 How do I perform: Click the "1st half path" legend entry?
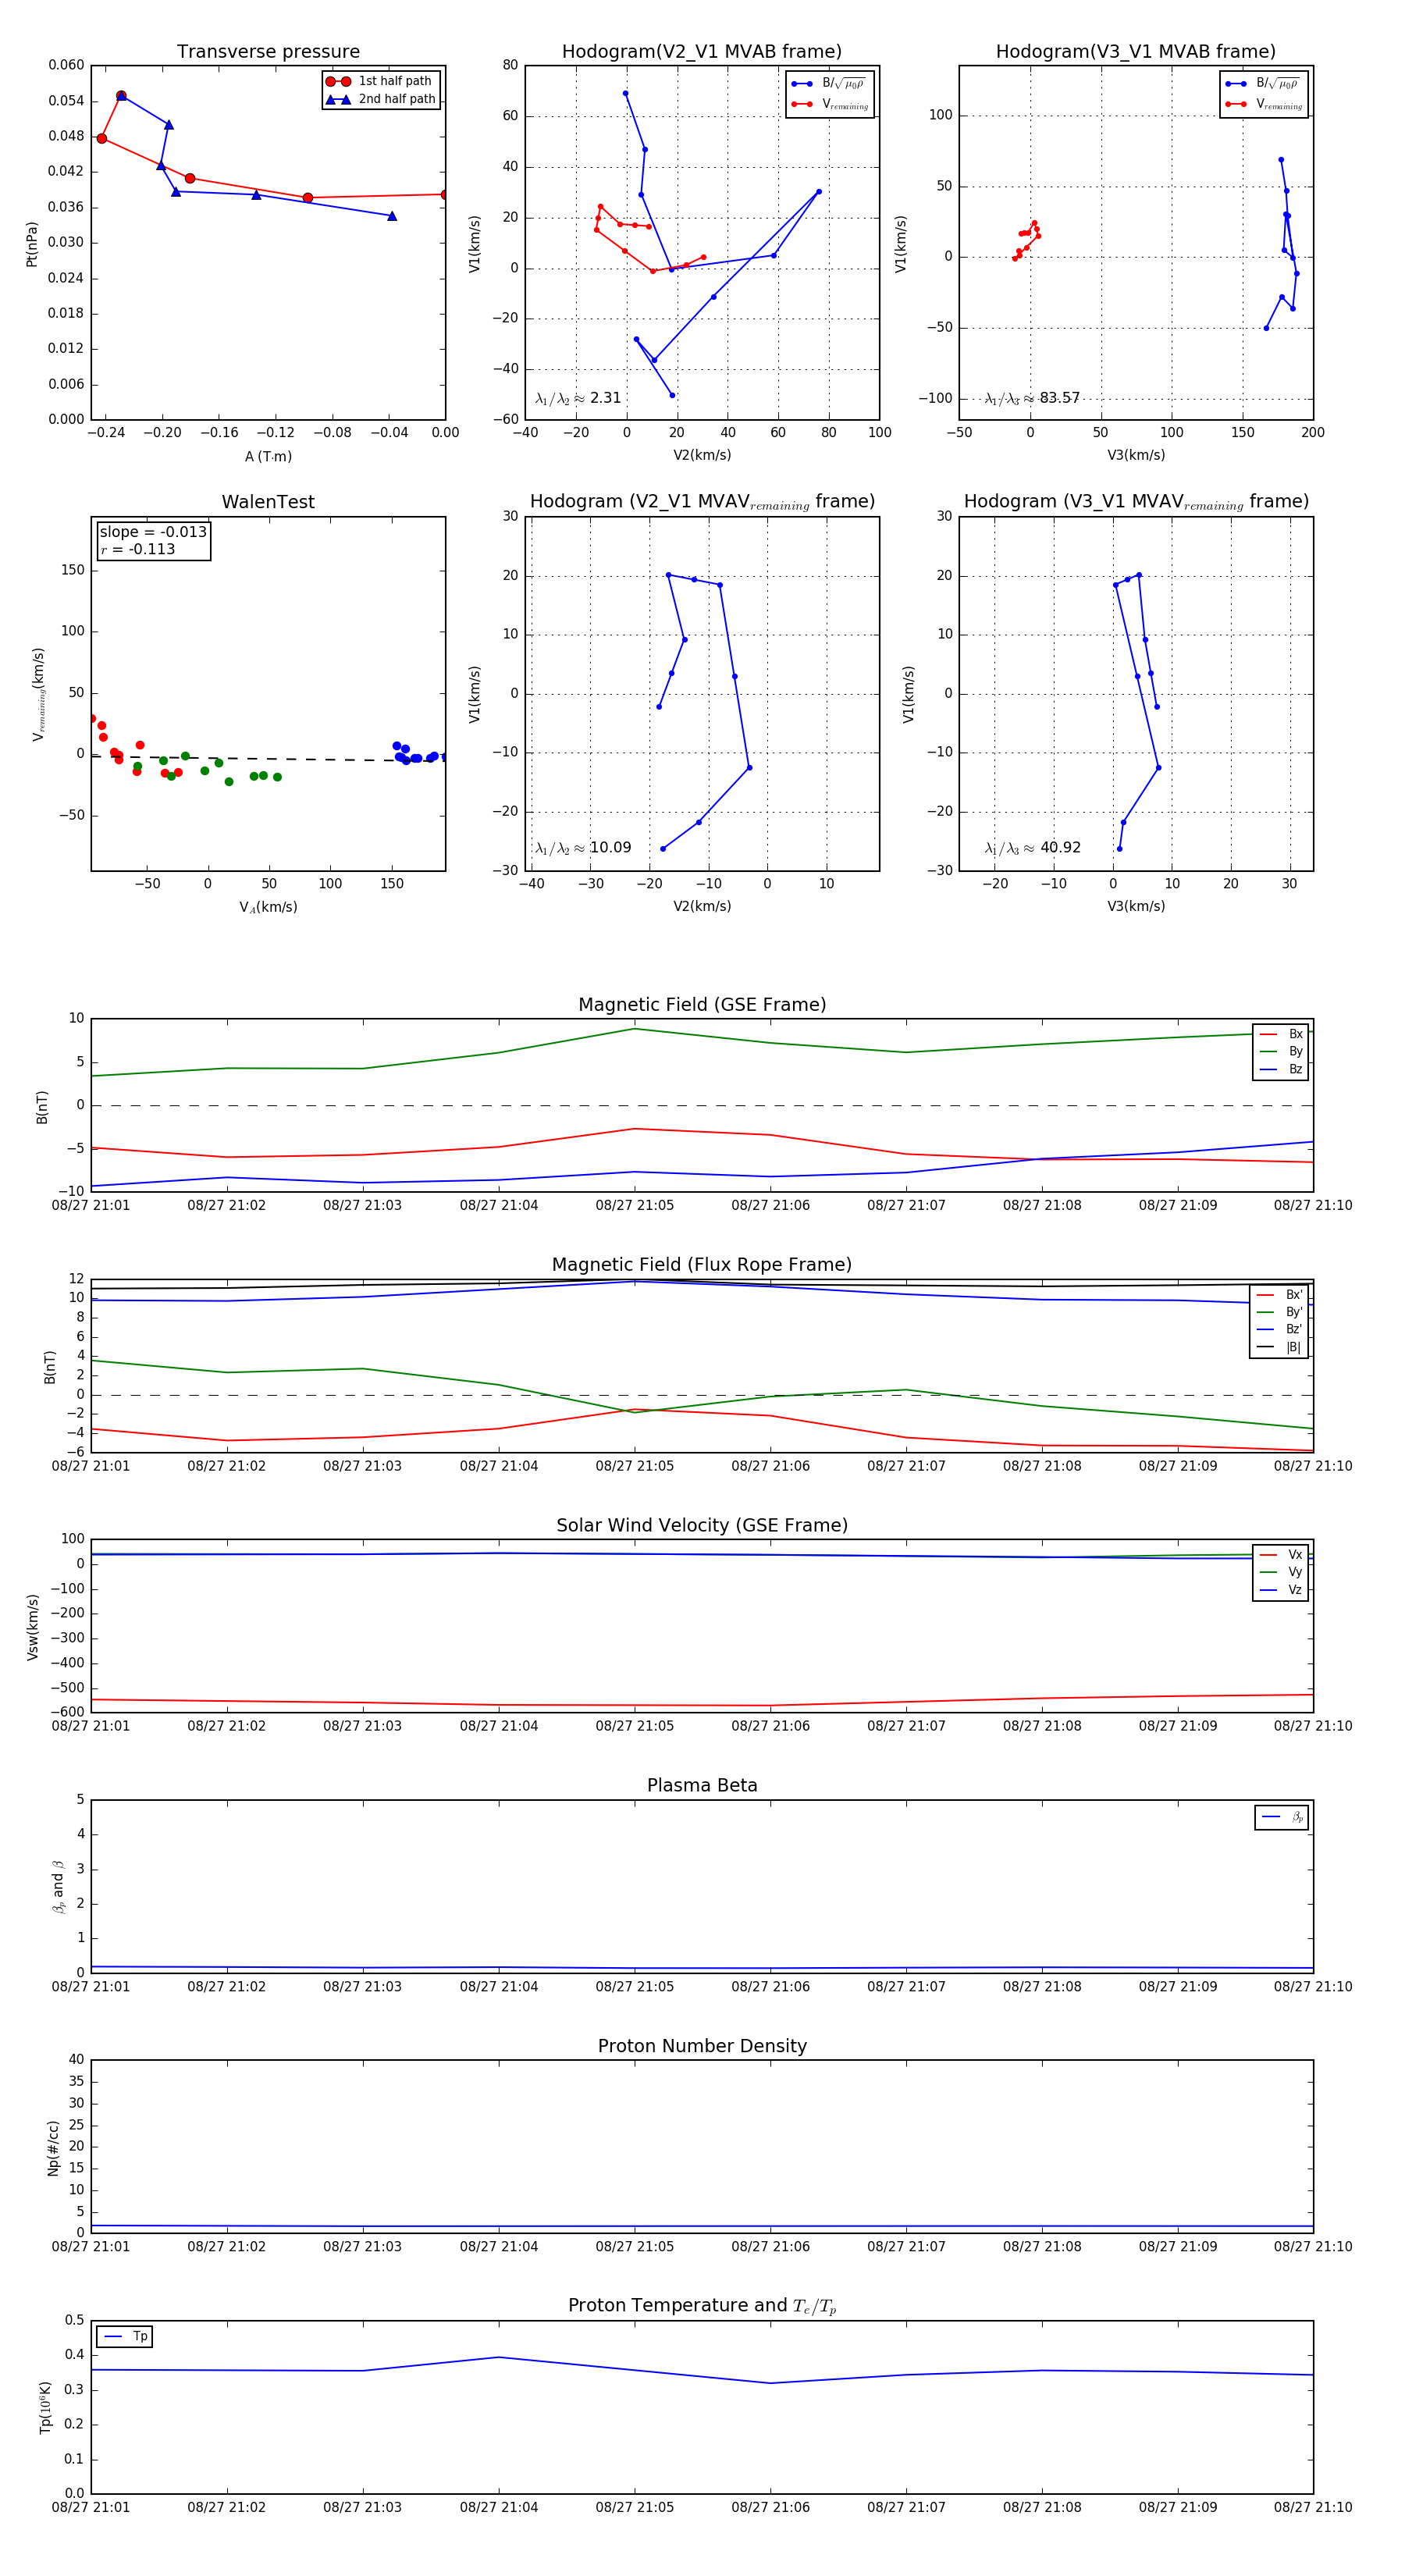381,81
